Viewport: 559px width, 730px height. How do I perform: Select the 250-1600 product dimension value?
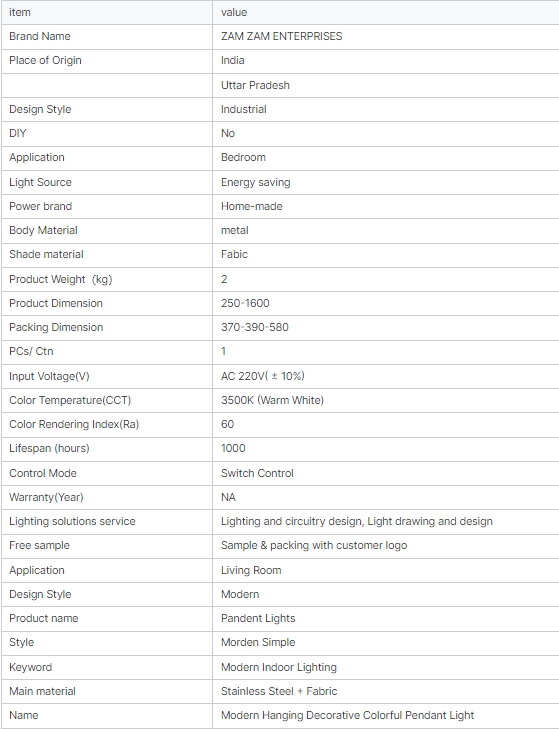click(x=245, y=303)
